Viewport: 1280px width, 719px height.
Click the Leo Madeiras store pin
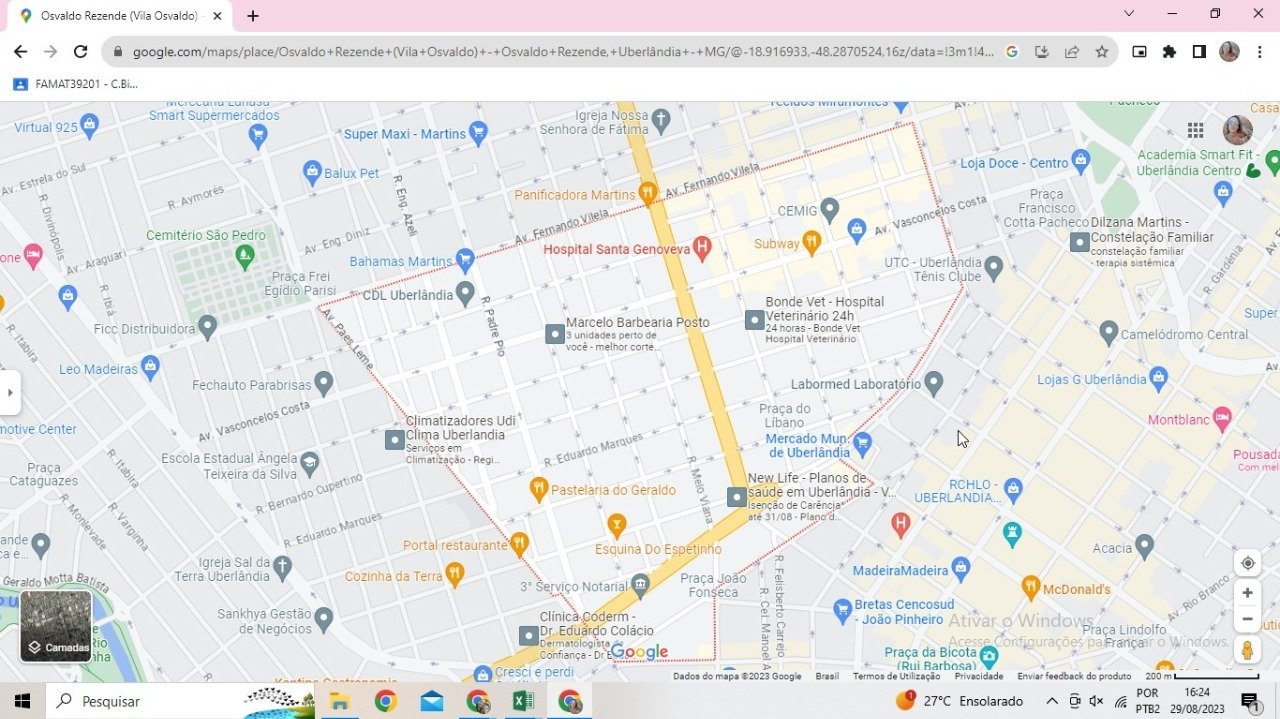(150, 367)
